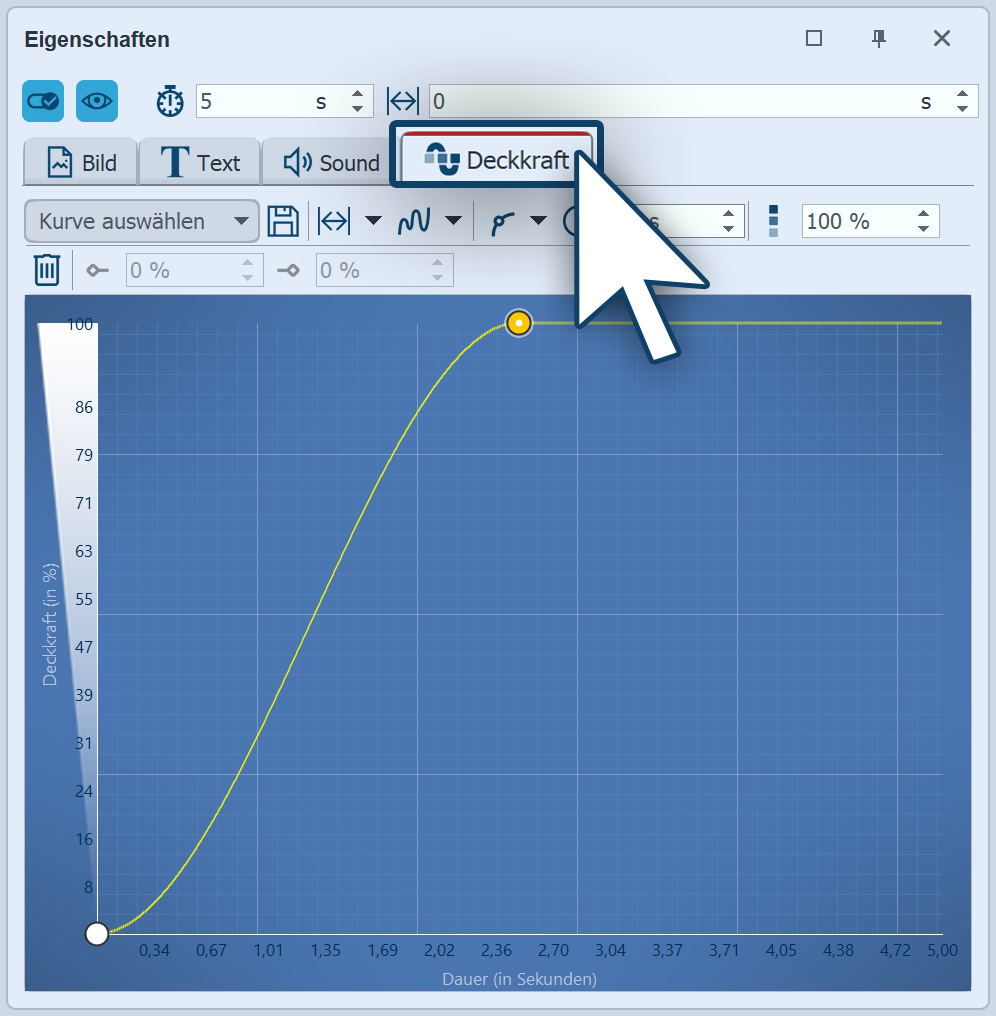The width and height of the screenshot is (996, 1016).
Task: Switch to the Bild tab
Action: [82, 163]
